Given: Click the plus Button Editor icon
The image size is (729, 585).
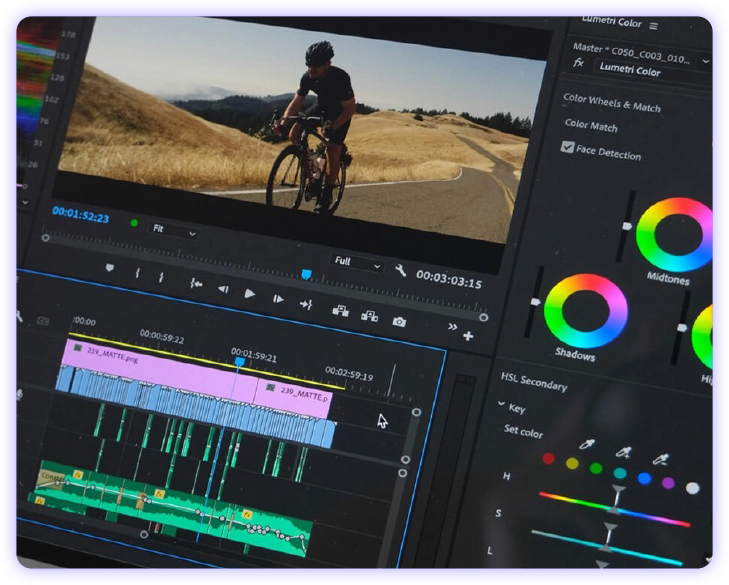Looking at the screenshot, I should [x=468, y=336].
